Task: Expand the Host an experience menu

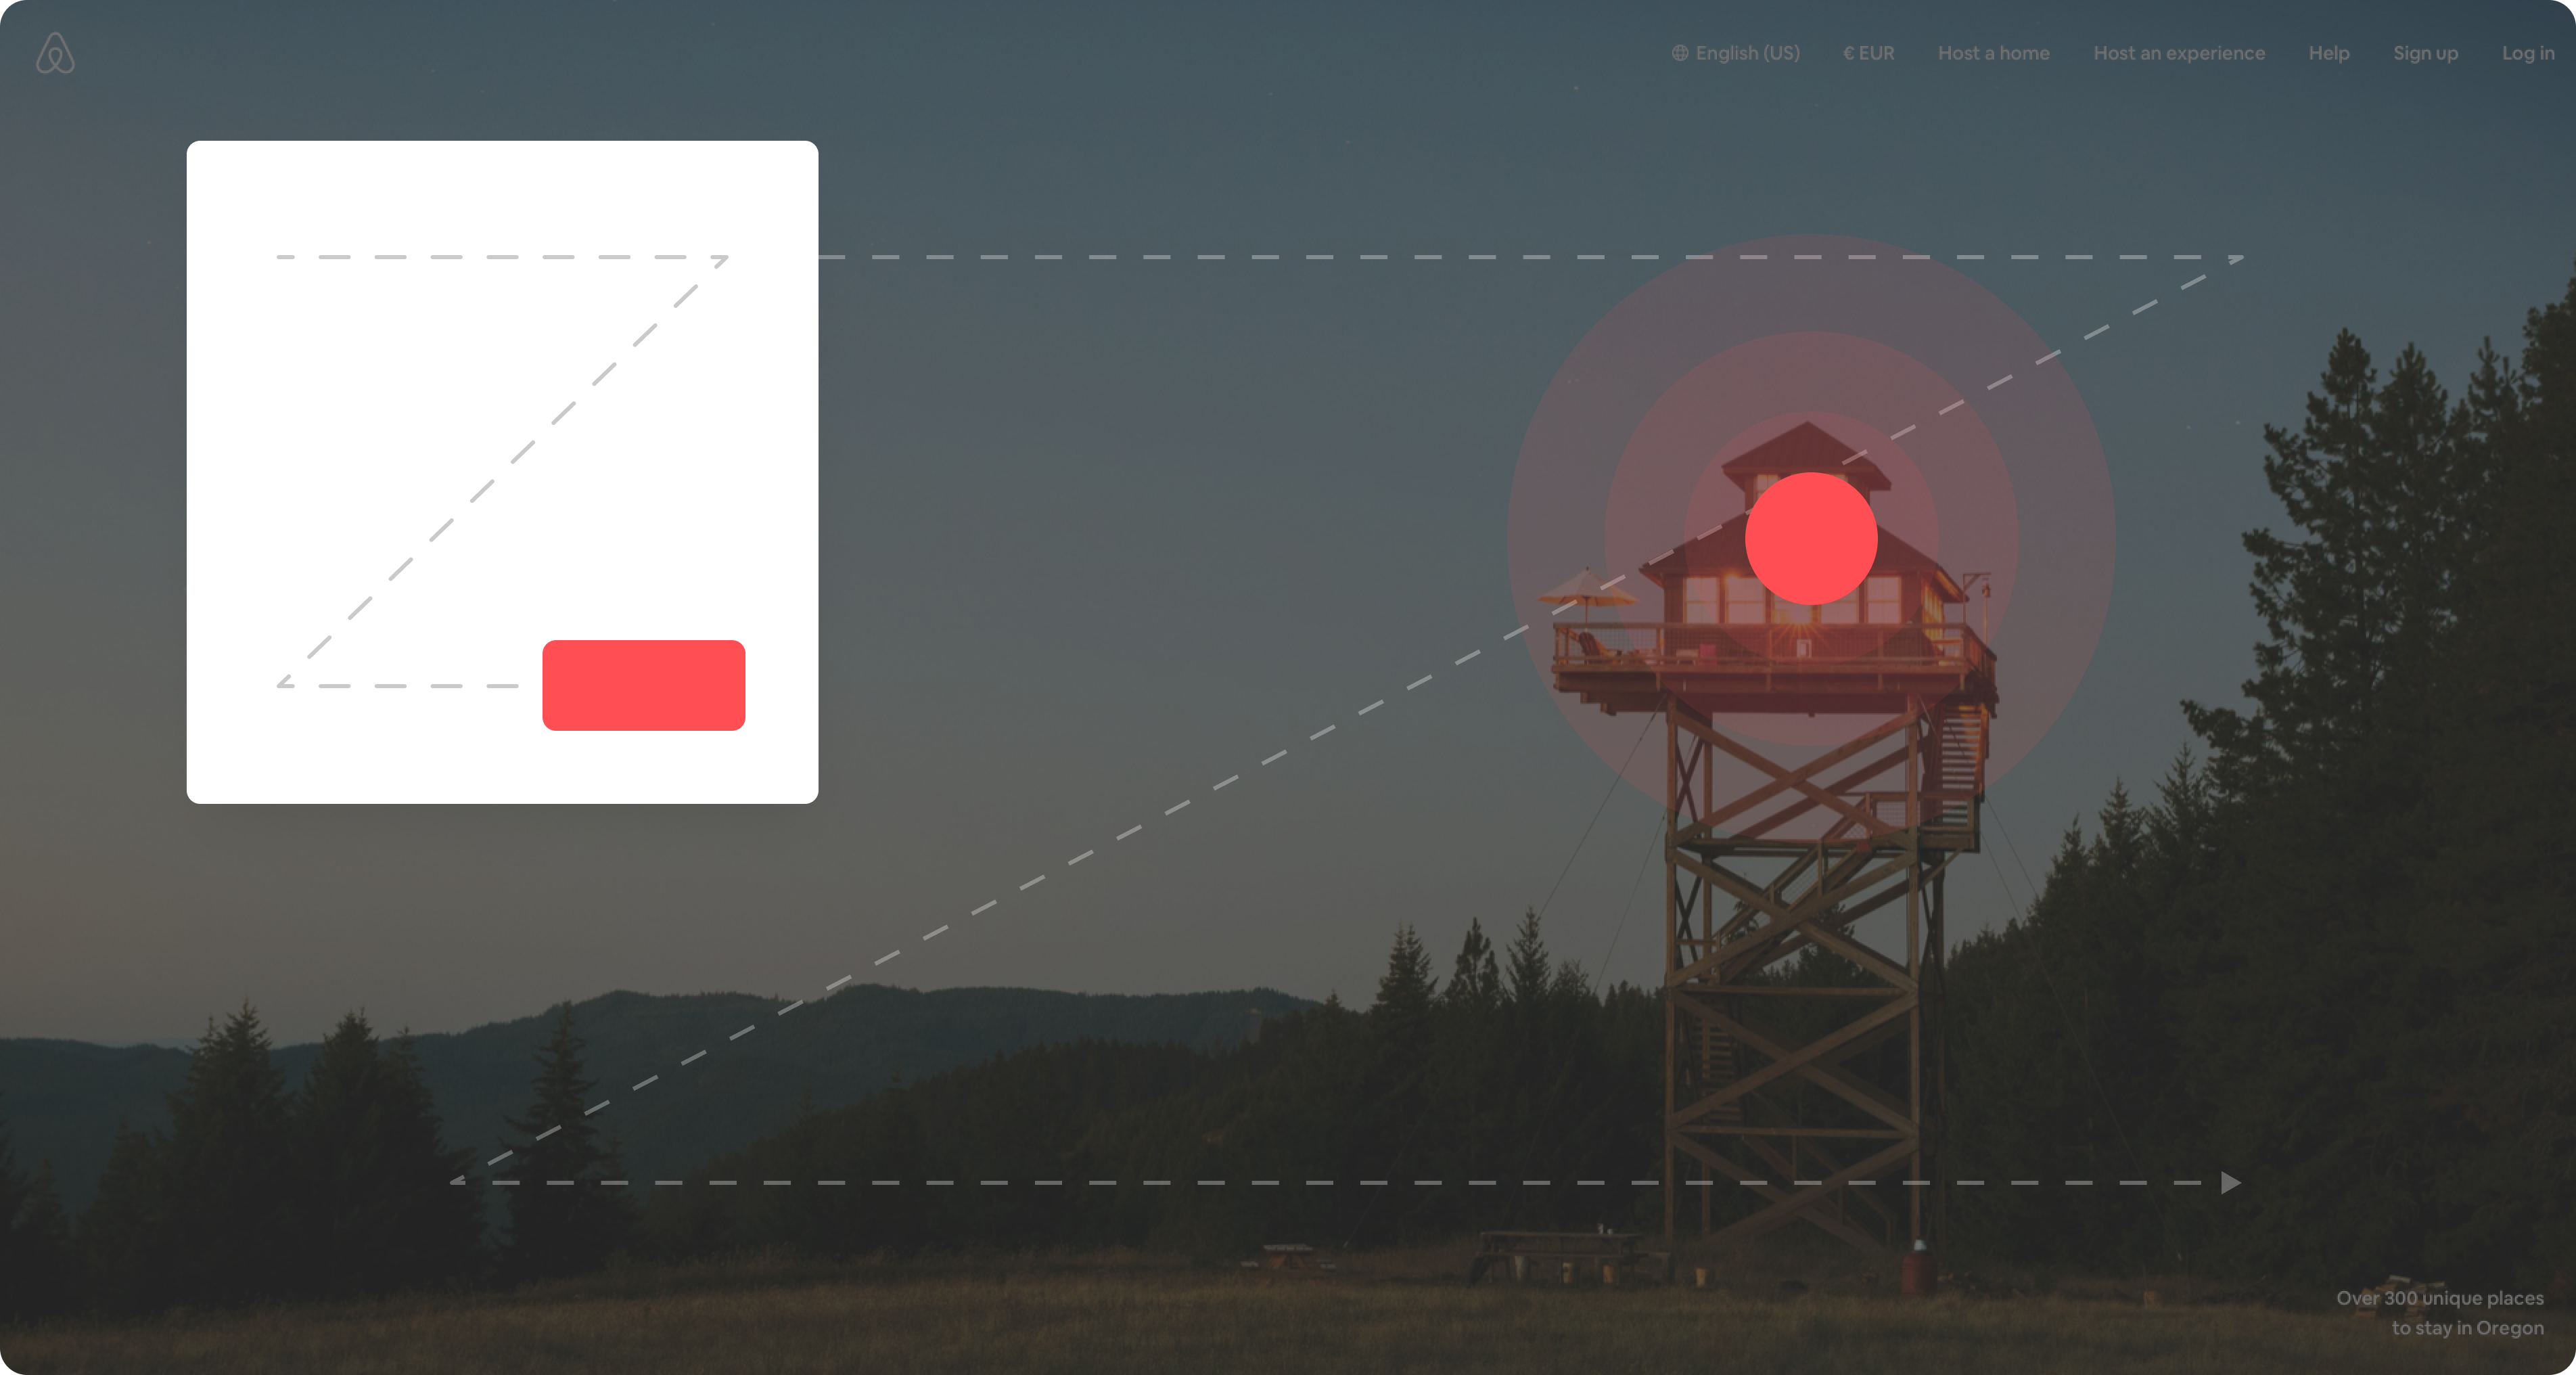Action: (x=2181, y=53)
